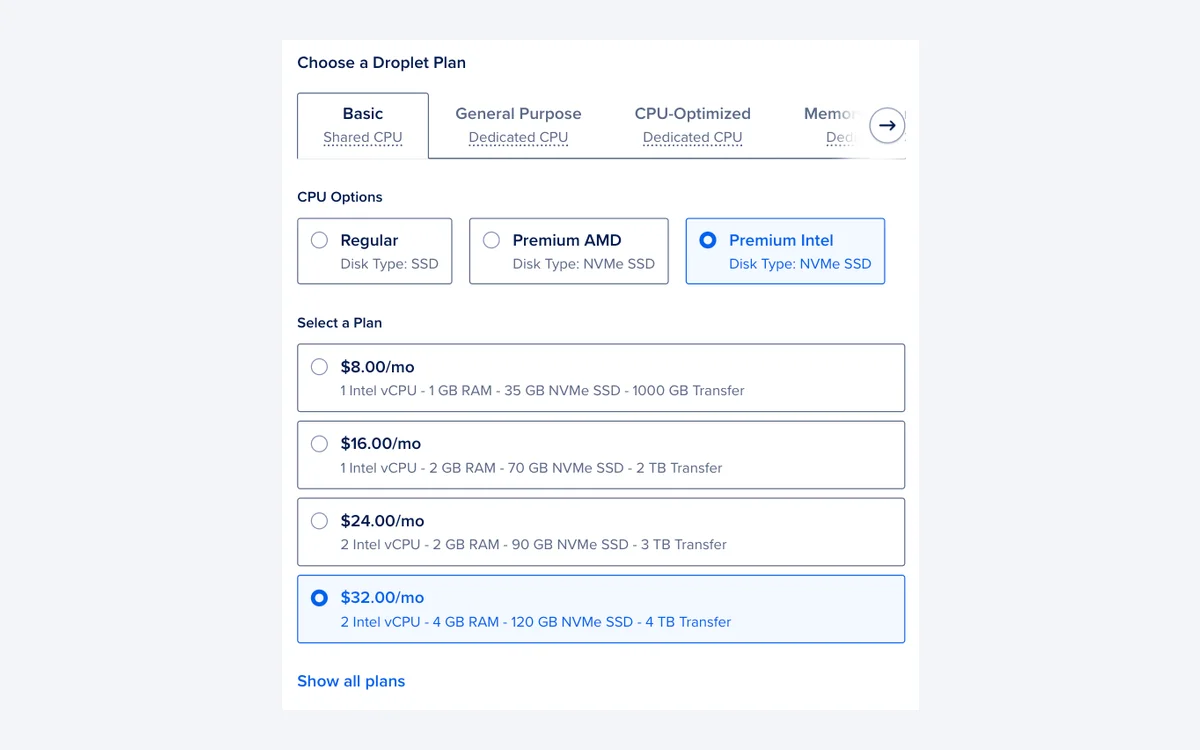Image resolution: width=1200 pixels, height=750 pixels.
Task: Click the 'CPU Options' label
Action: 340,197
